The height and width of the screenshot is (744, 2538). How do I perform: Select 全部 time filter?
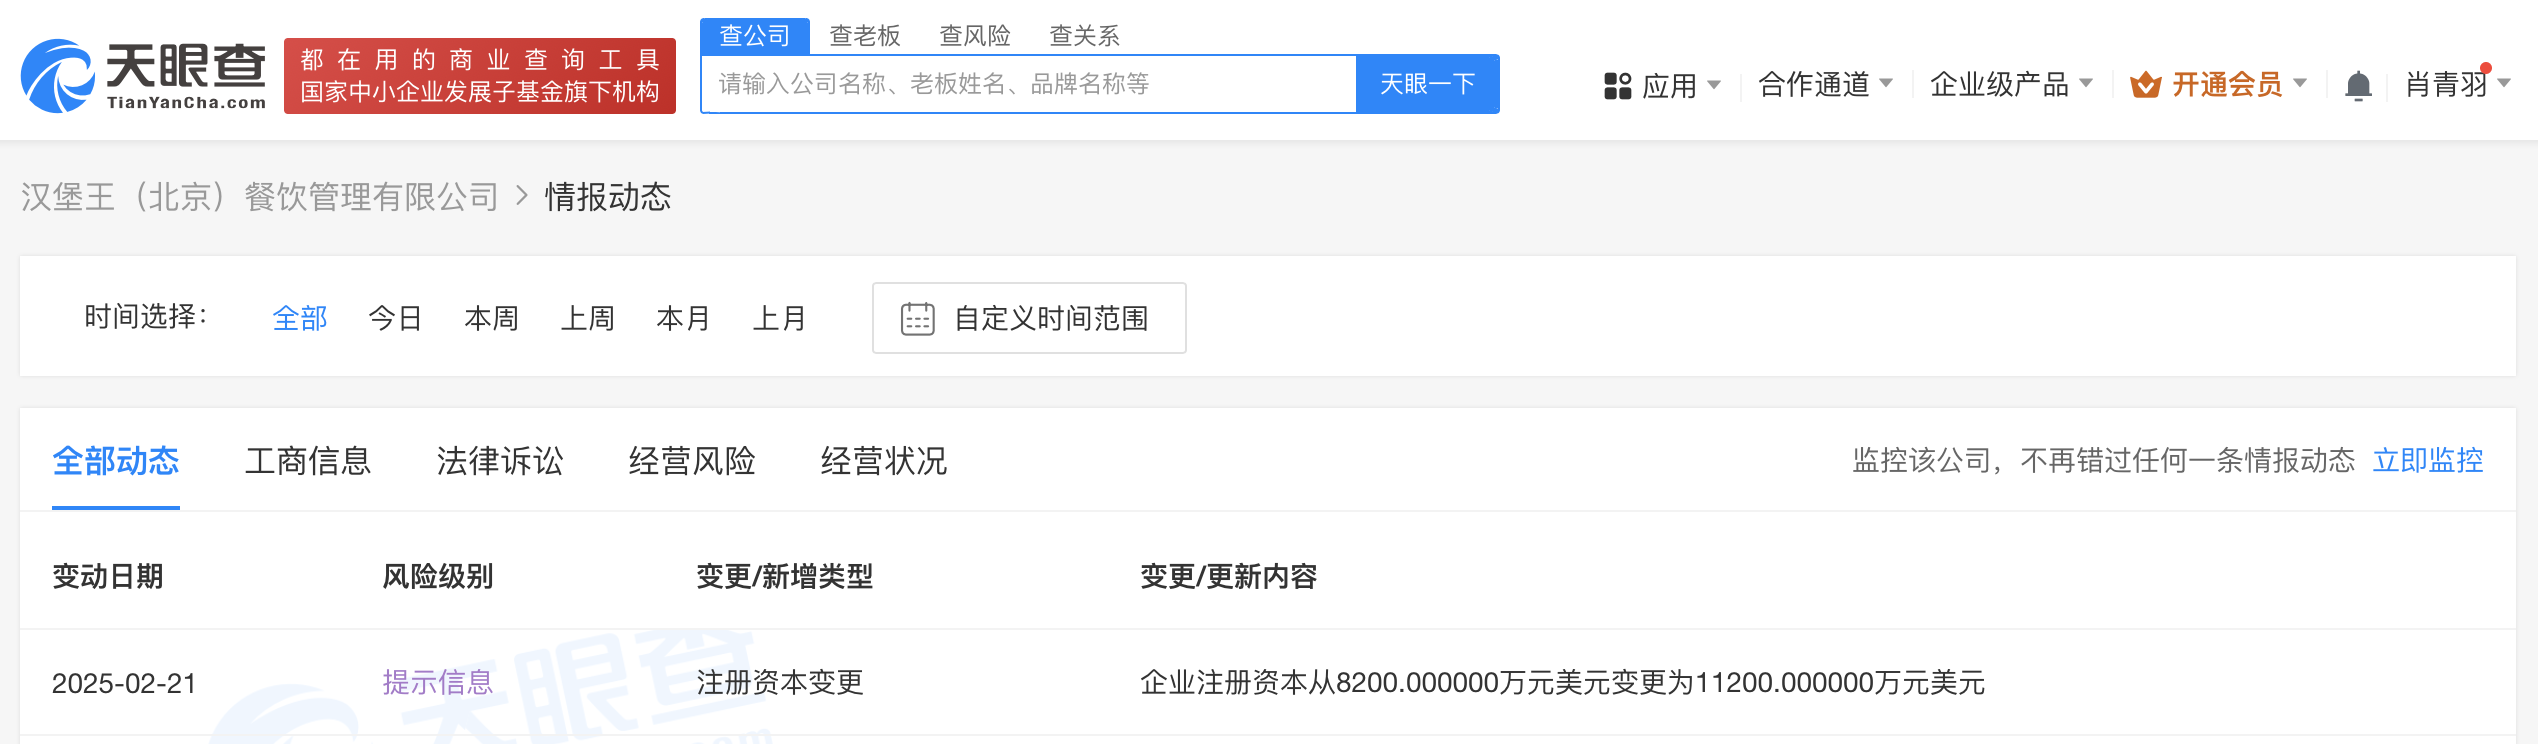[300, 318]
